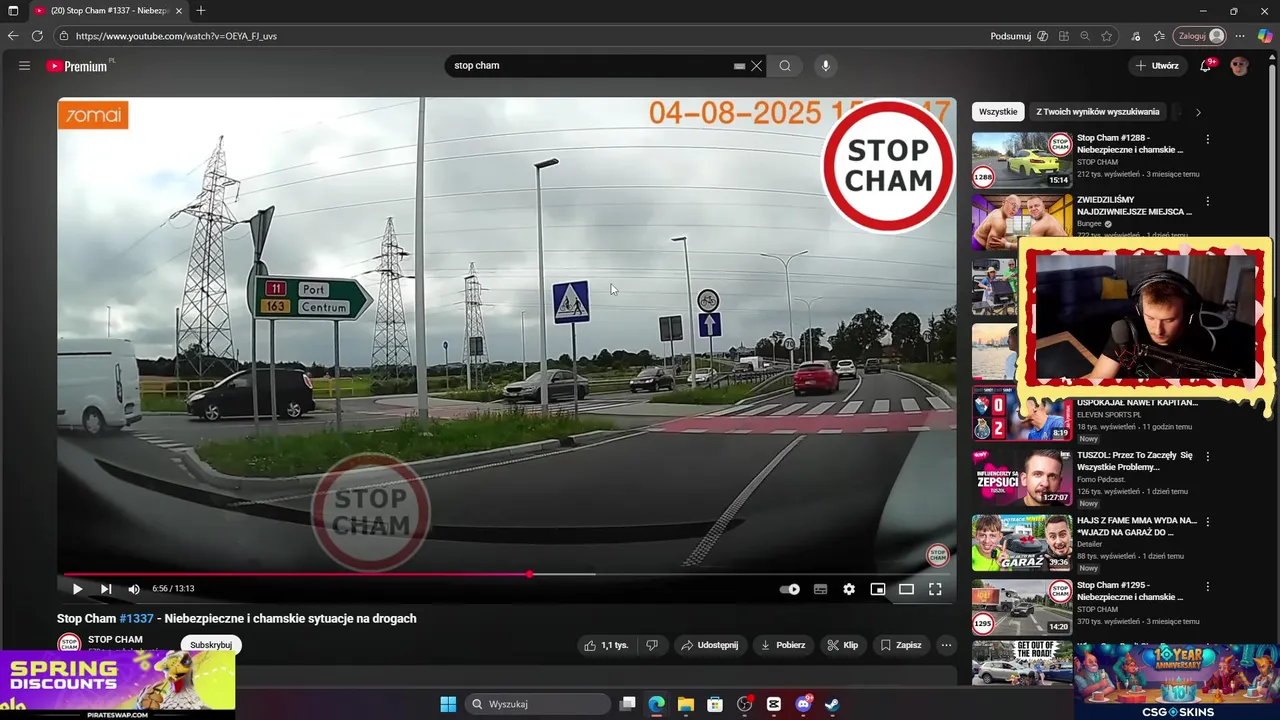Mute the video volume
This screenshot has width=1280, height=720.
pyautogui.click(x=134, y=589)
